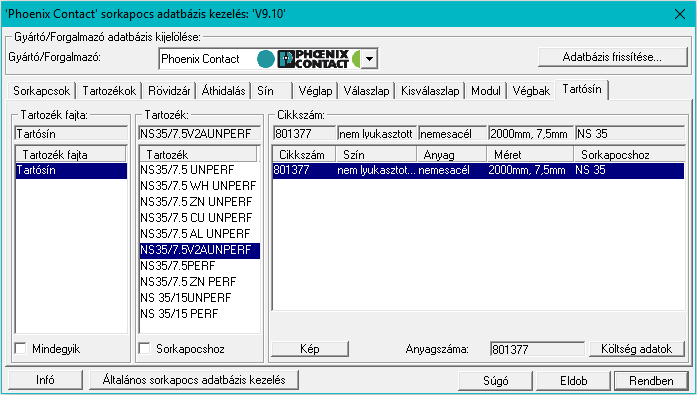This screenshot has height=395, width=697.
Task: Click the Adatbázis frissítése button
Action: 612,57
